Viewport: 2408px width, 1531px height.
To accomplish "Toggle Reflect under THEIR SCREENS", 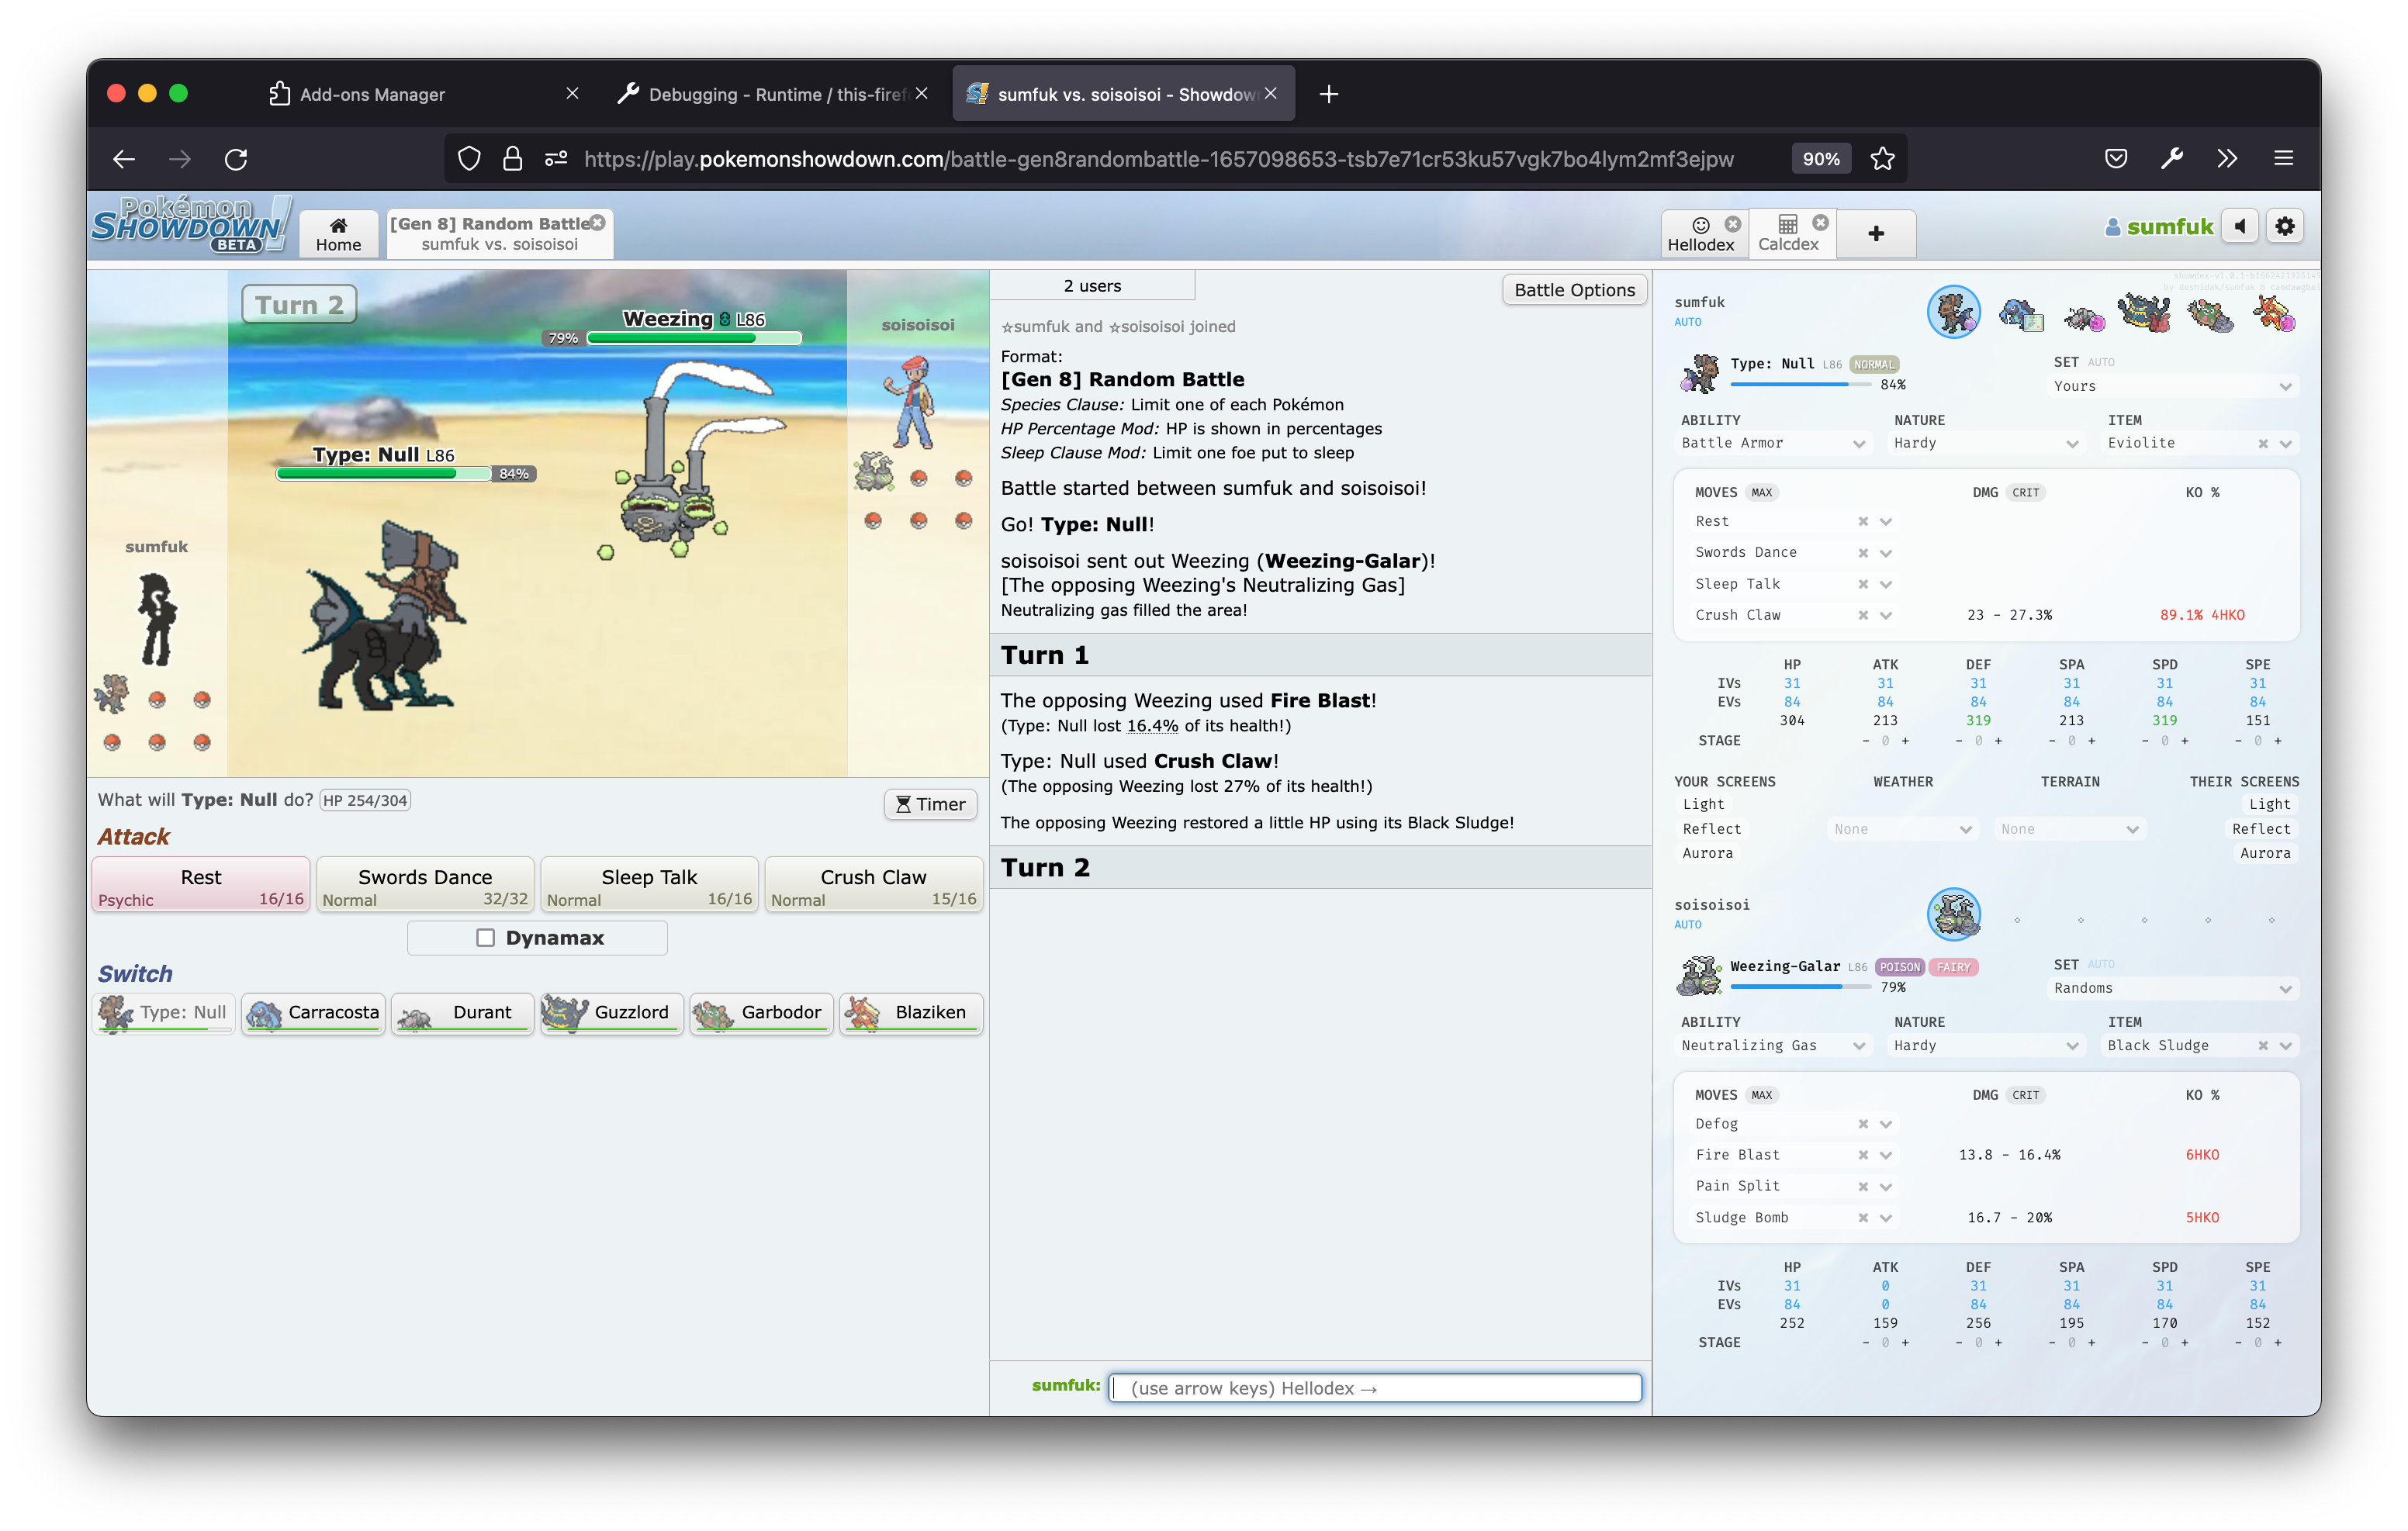I will 2261,828.
